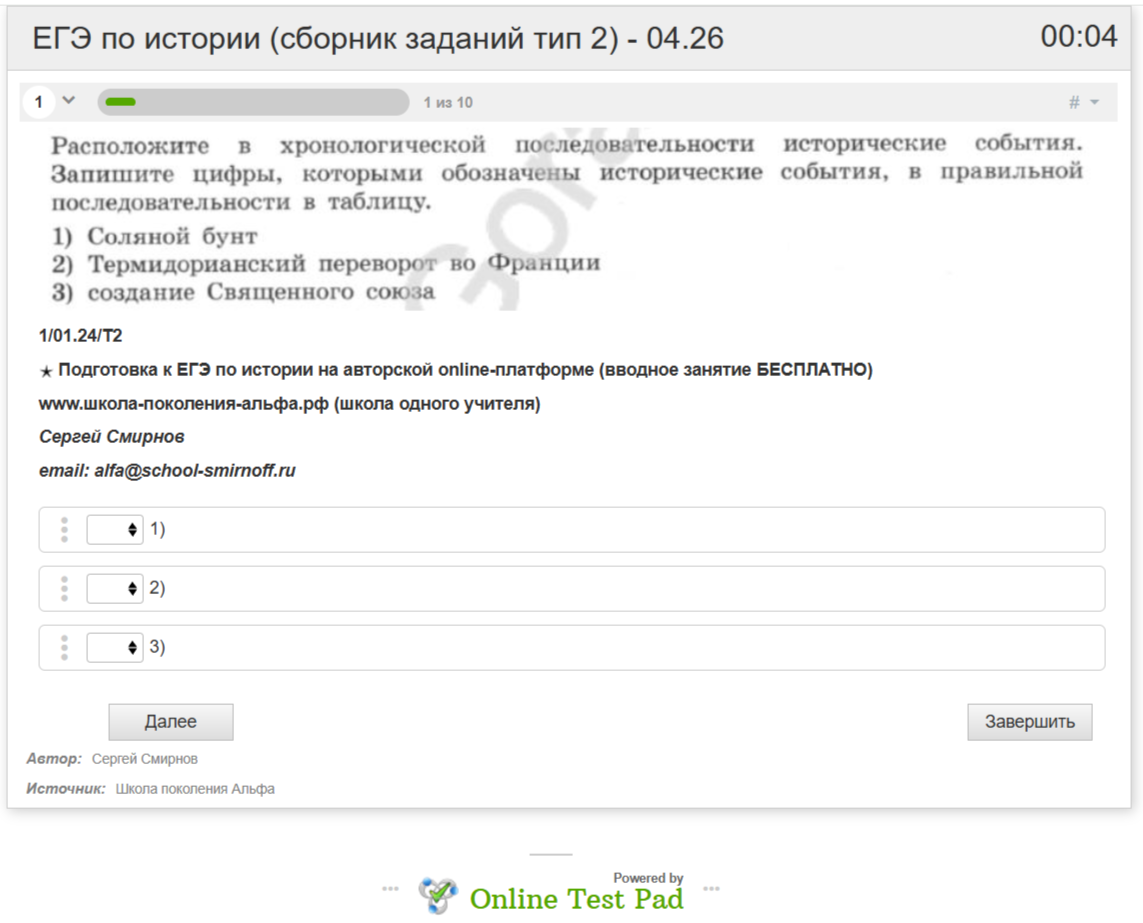The height and width of the screenshot is (923, 1143).
Task: Expand question number chevron next to 1
Action: (68, 100)
